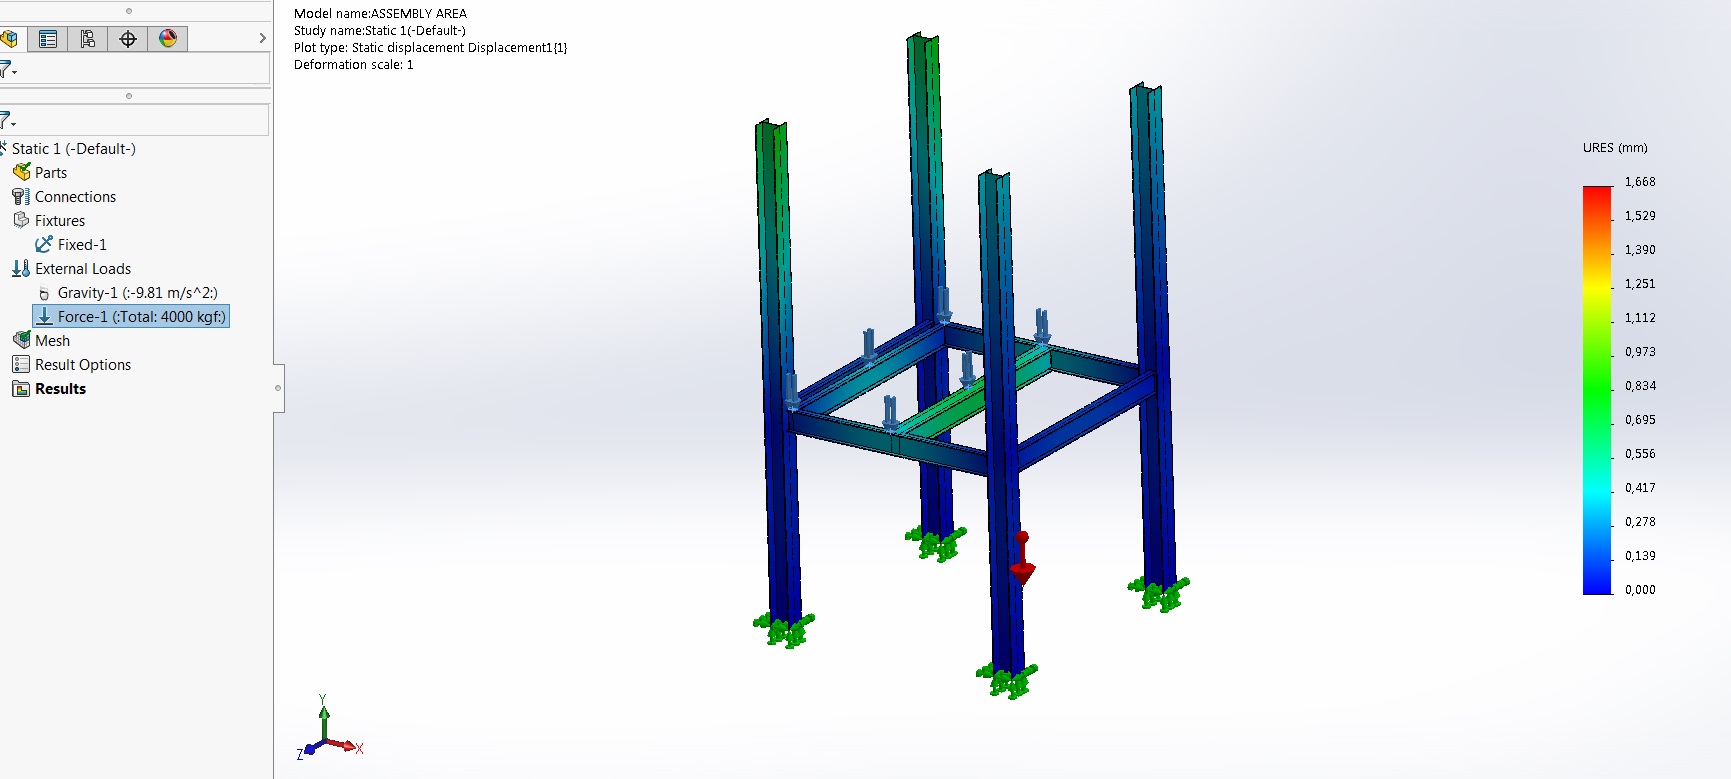Select the Connections tree label
The height and width of the screenshot is (779, 1731).
[x=75, y=197]
